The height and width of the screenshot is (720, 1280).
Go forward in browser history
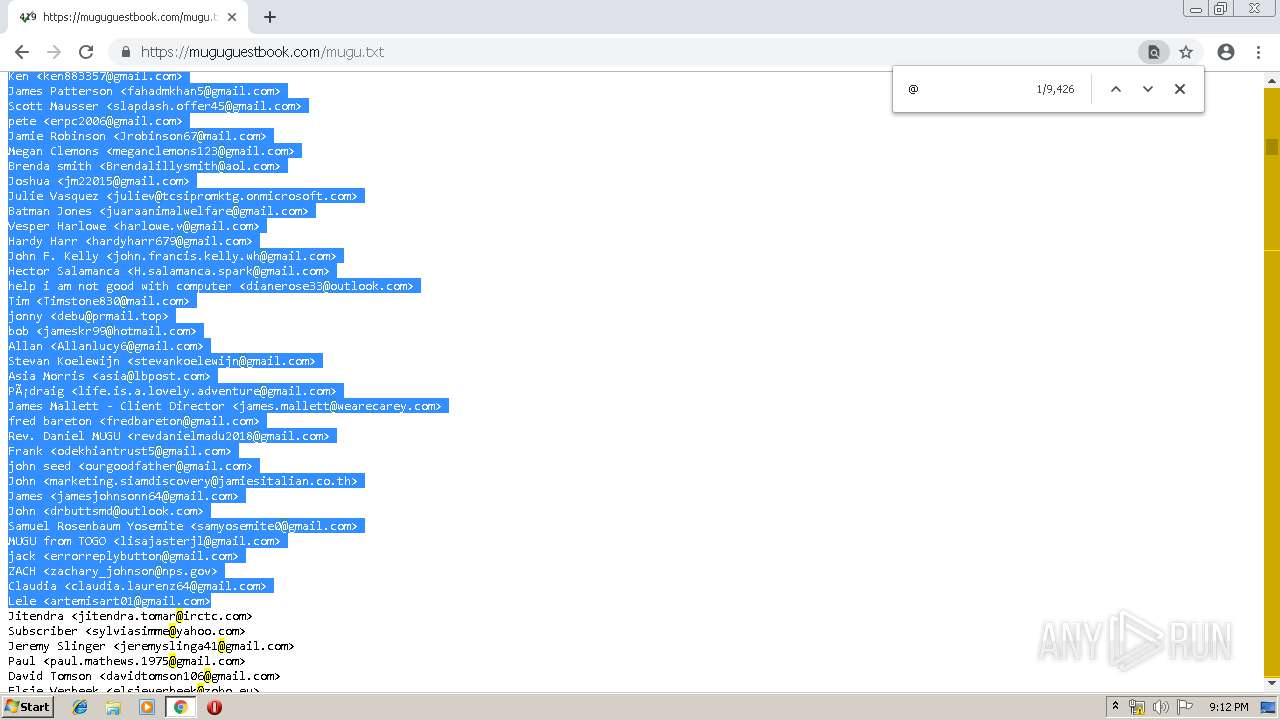pyautogui.click(x=54, y=52)
